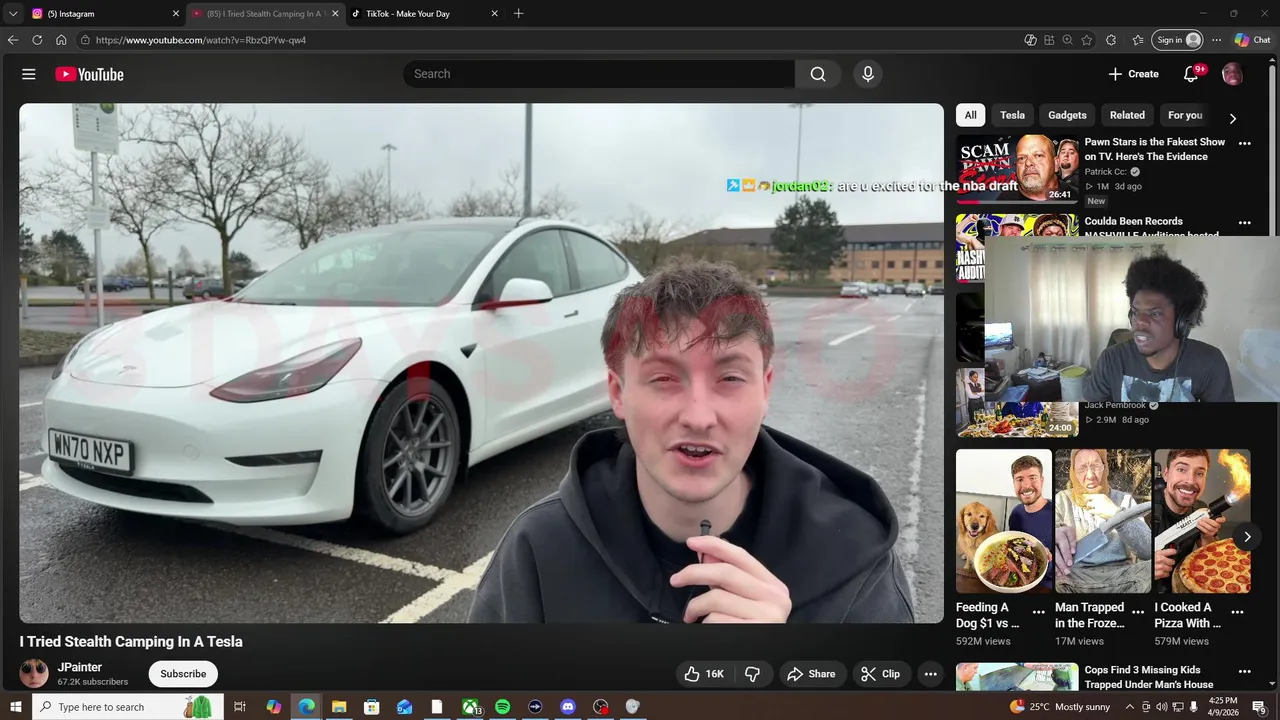Close the Instagram browser tab
Screen dimensions: 1280x720
click(x=176, y=14)
